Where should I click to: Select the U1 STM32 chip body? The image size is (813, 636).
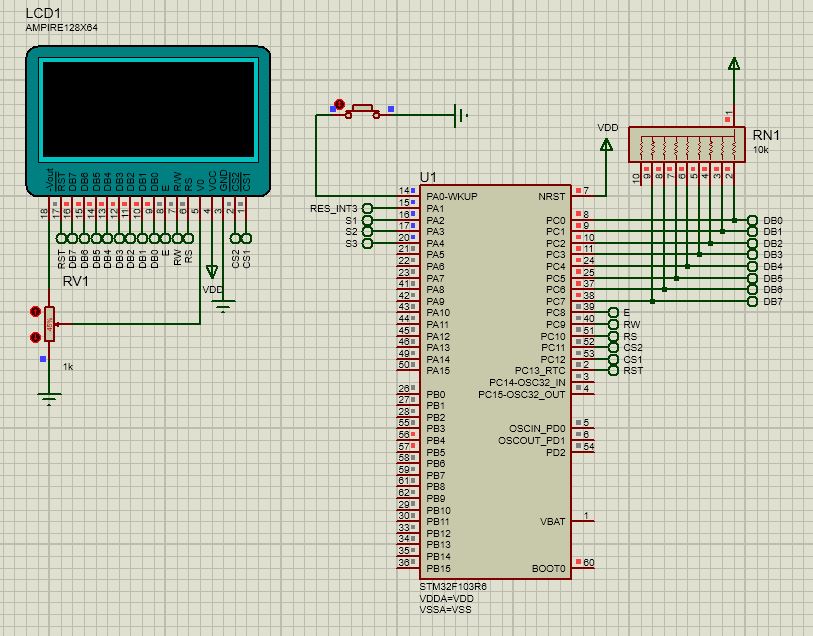(495, 382)
